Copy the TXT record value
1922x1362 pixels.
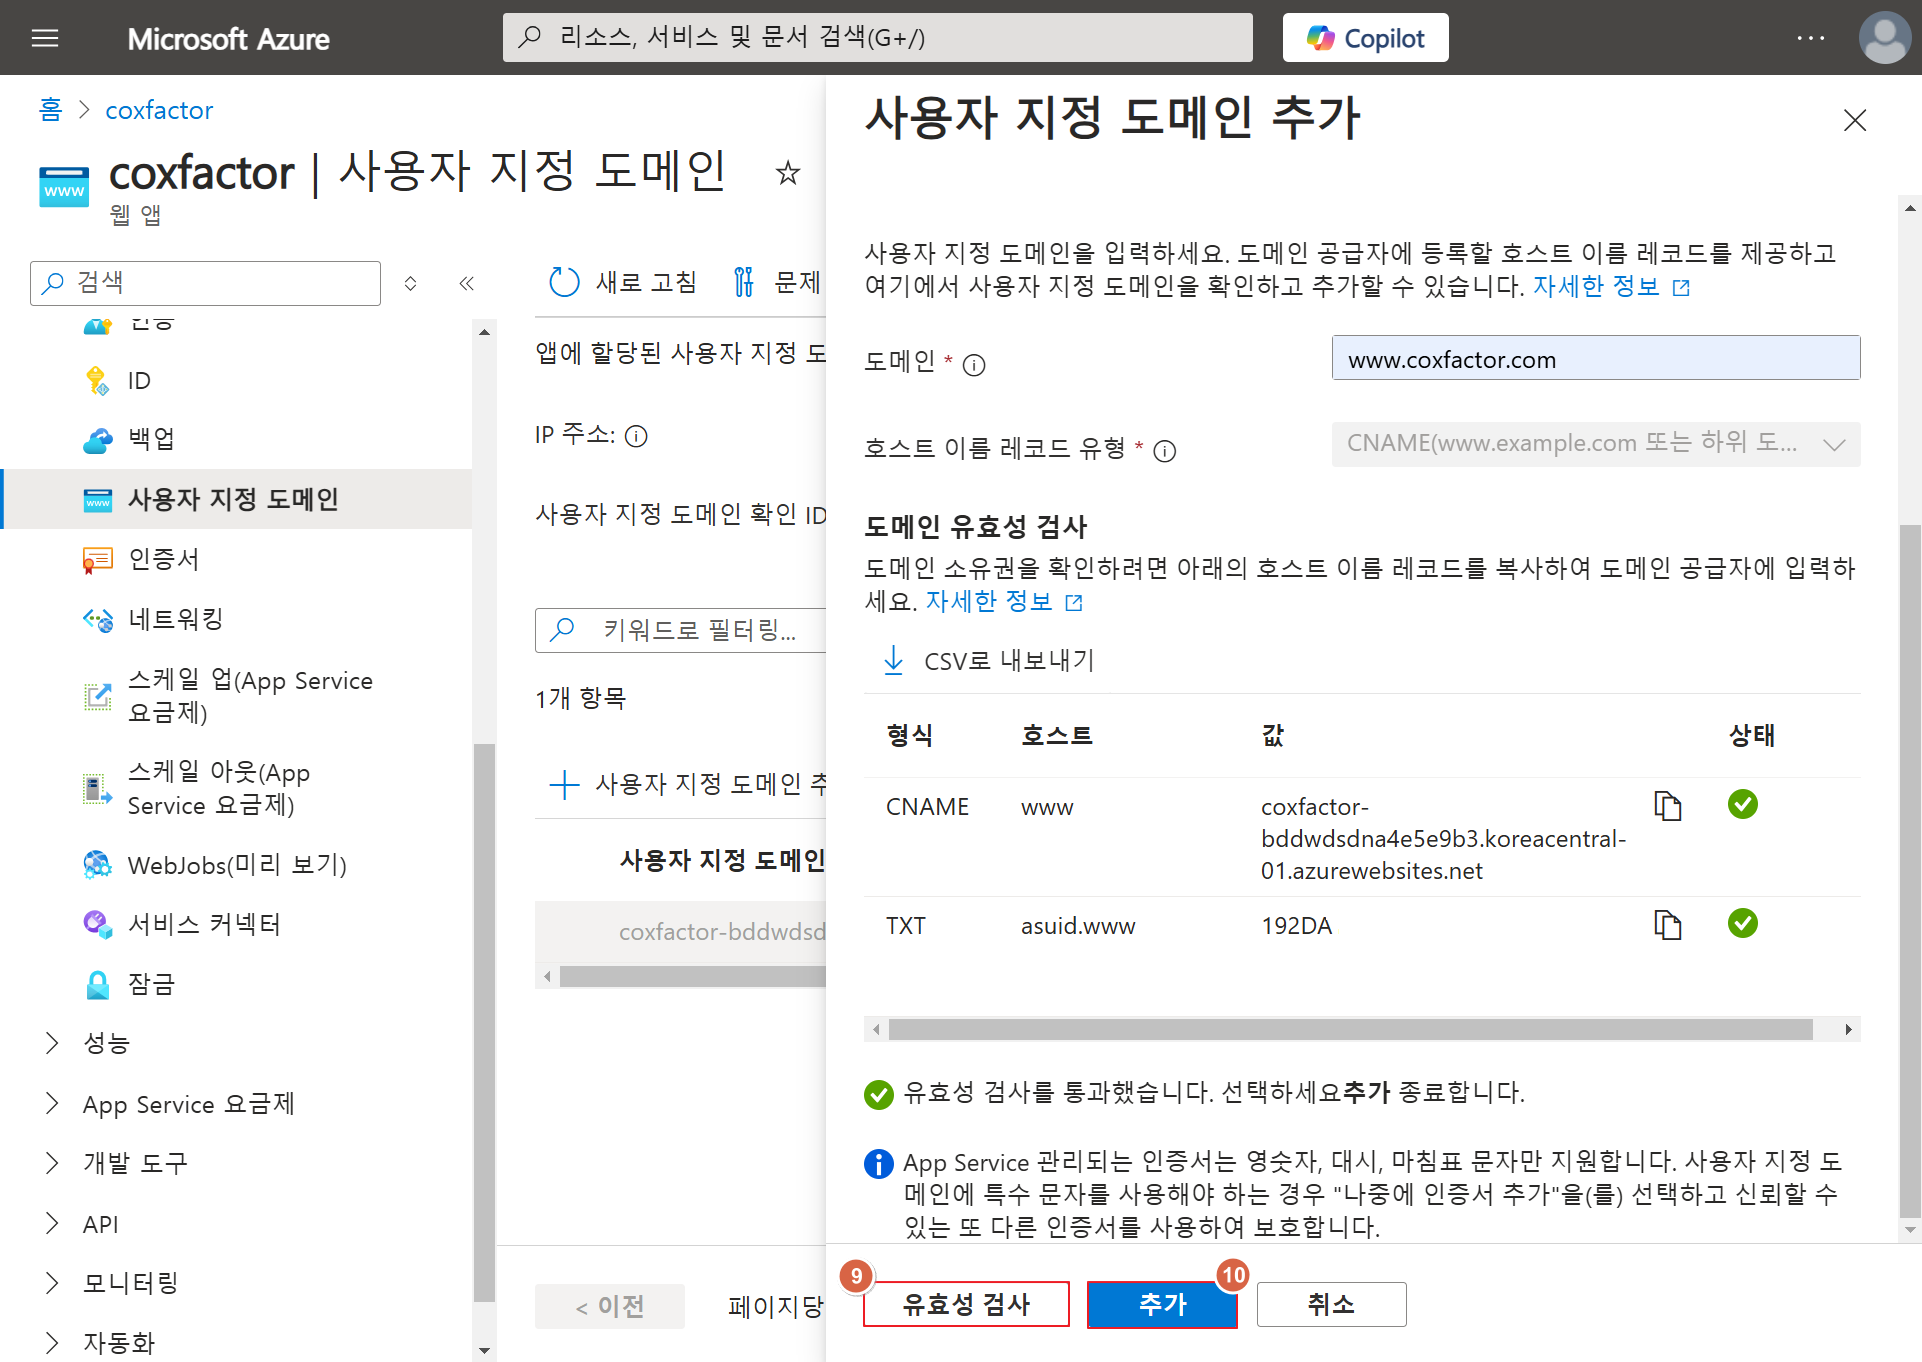tap(1667, 925)
